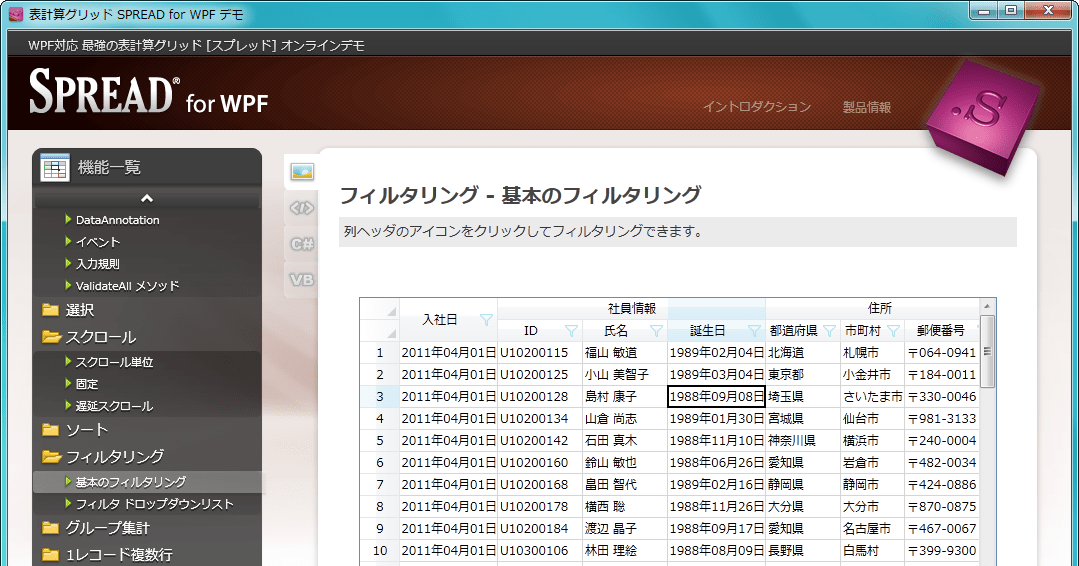The image size is (1079, 566).
Task: Open the イベント item
Action: tap(97, 242)
